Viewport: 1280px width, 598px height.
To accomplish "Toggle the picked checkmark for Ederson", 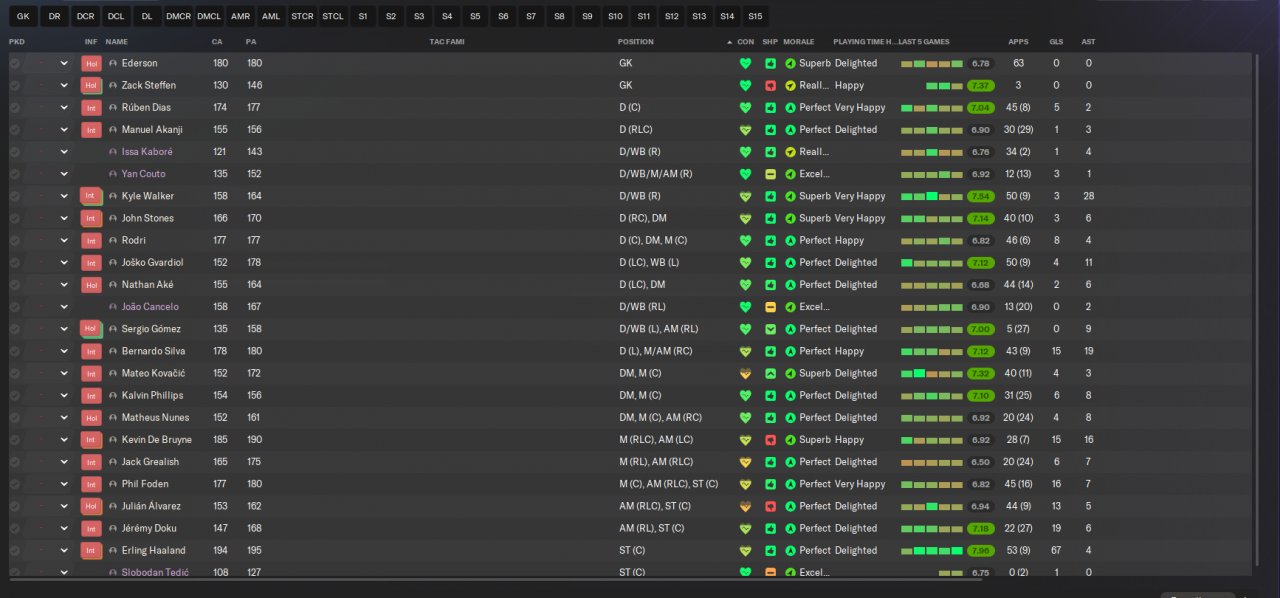I will pos(15,63).
